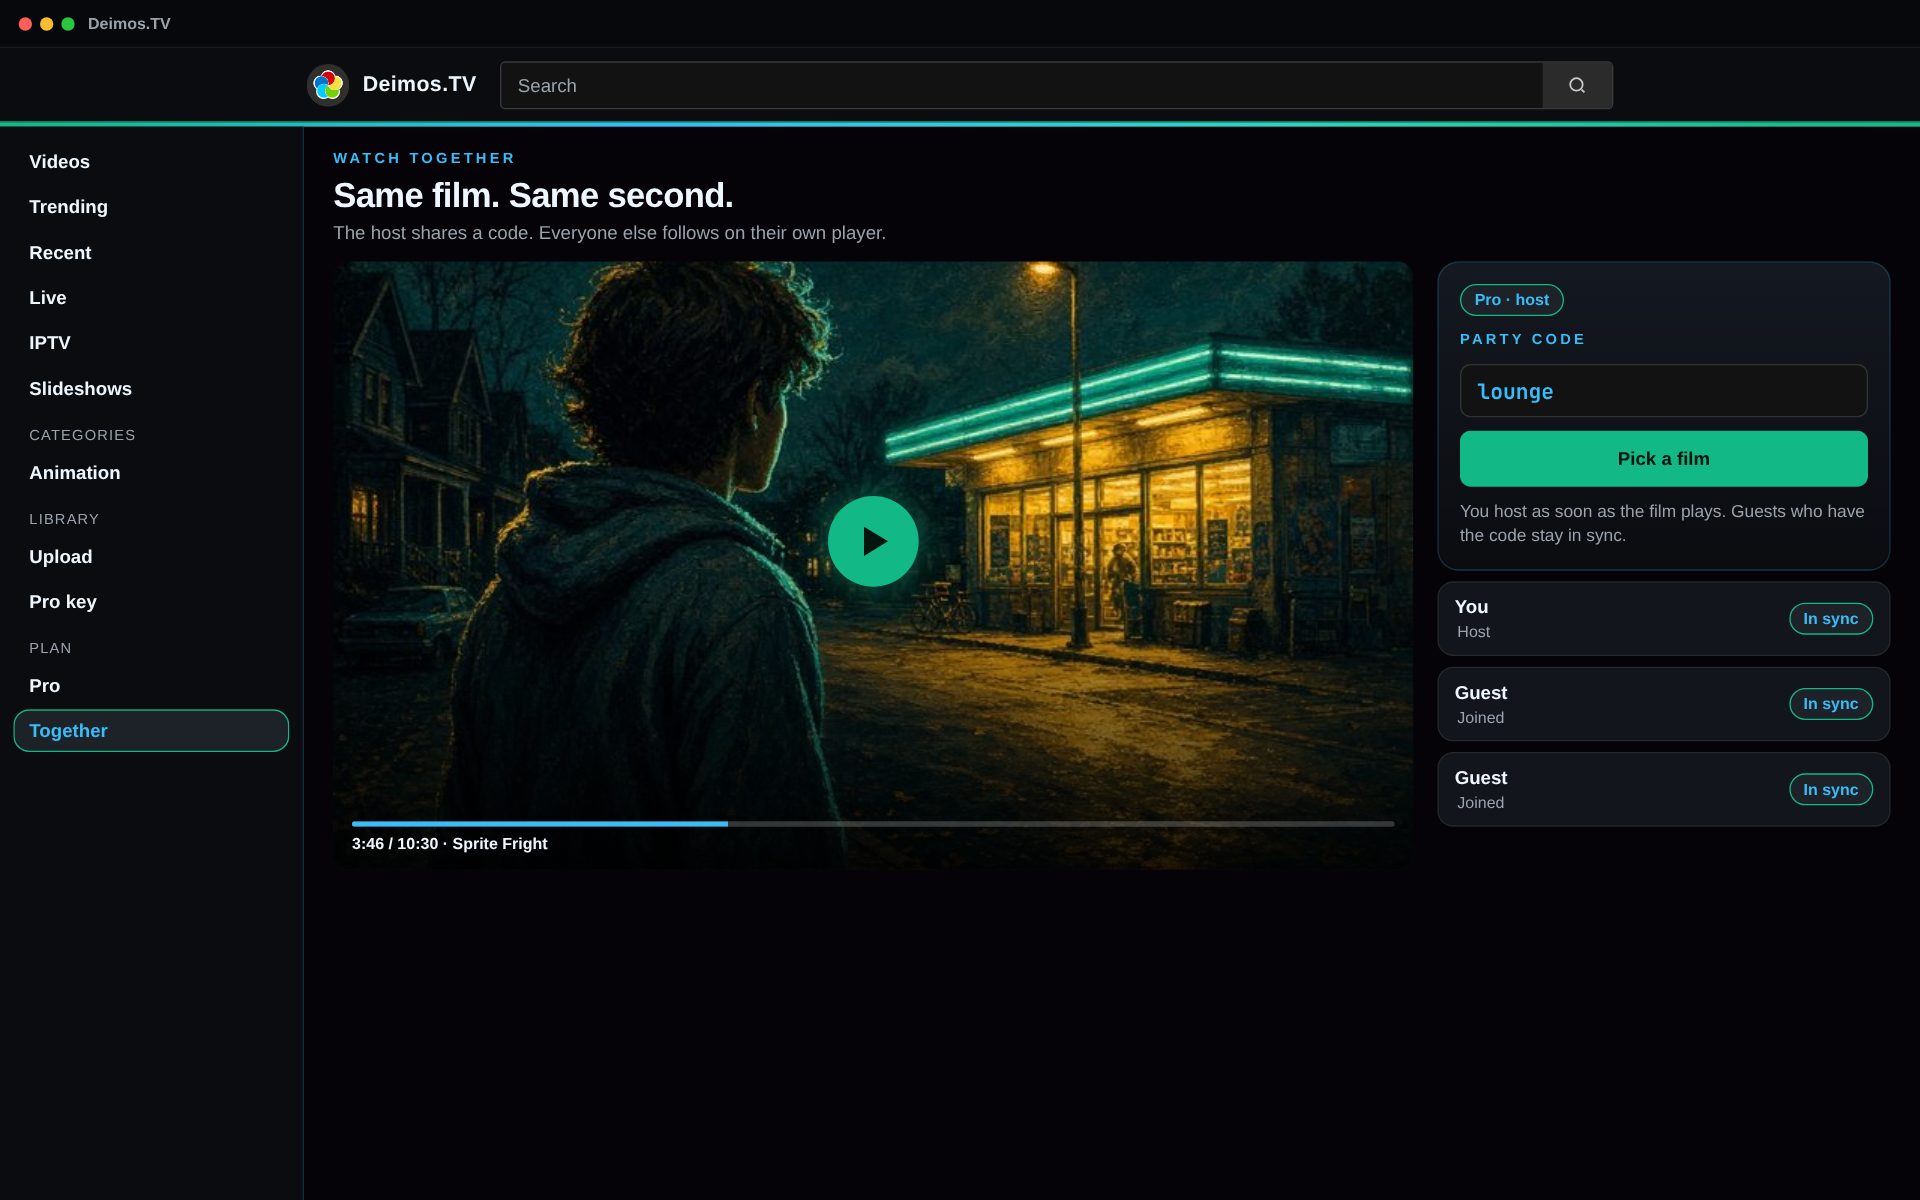Click the macOS green fullscreen button

coord(68,24)
